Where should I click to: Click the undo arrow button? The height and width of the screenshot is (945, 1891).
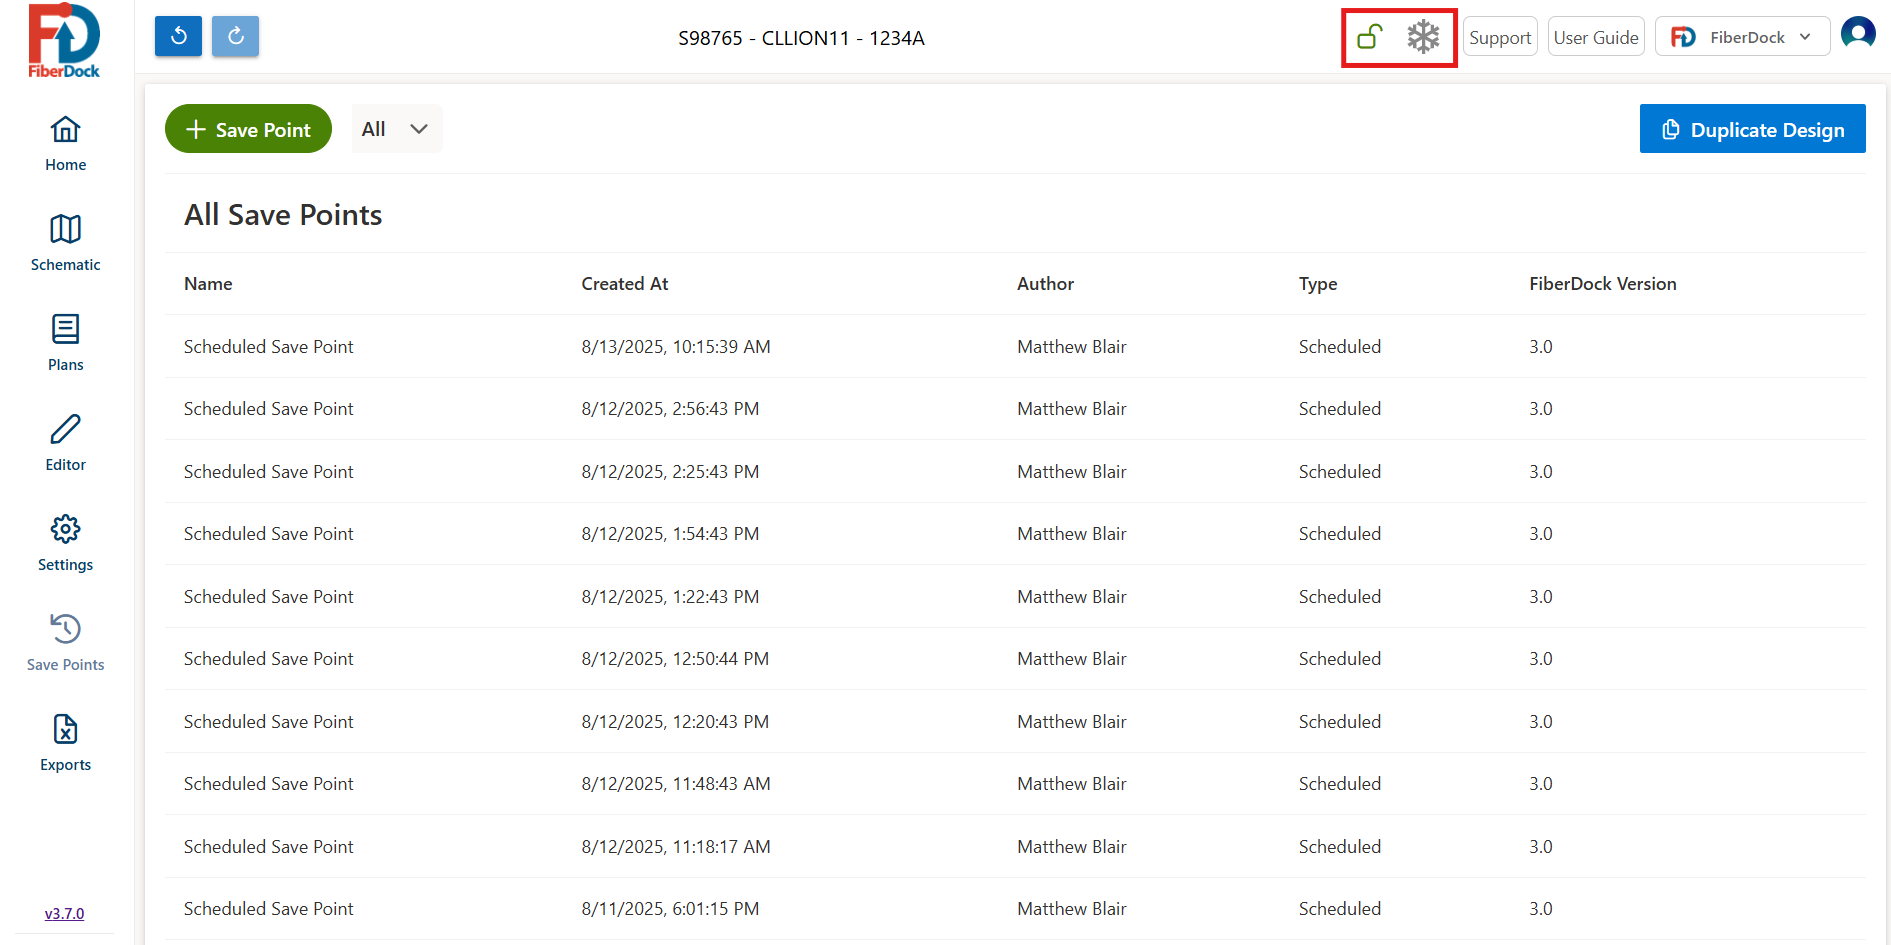point(178,37)
